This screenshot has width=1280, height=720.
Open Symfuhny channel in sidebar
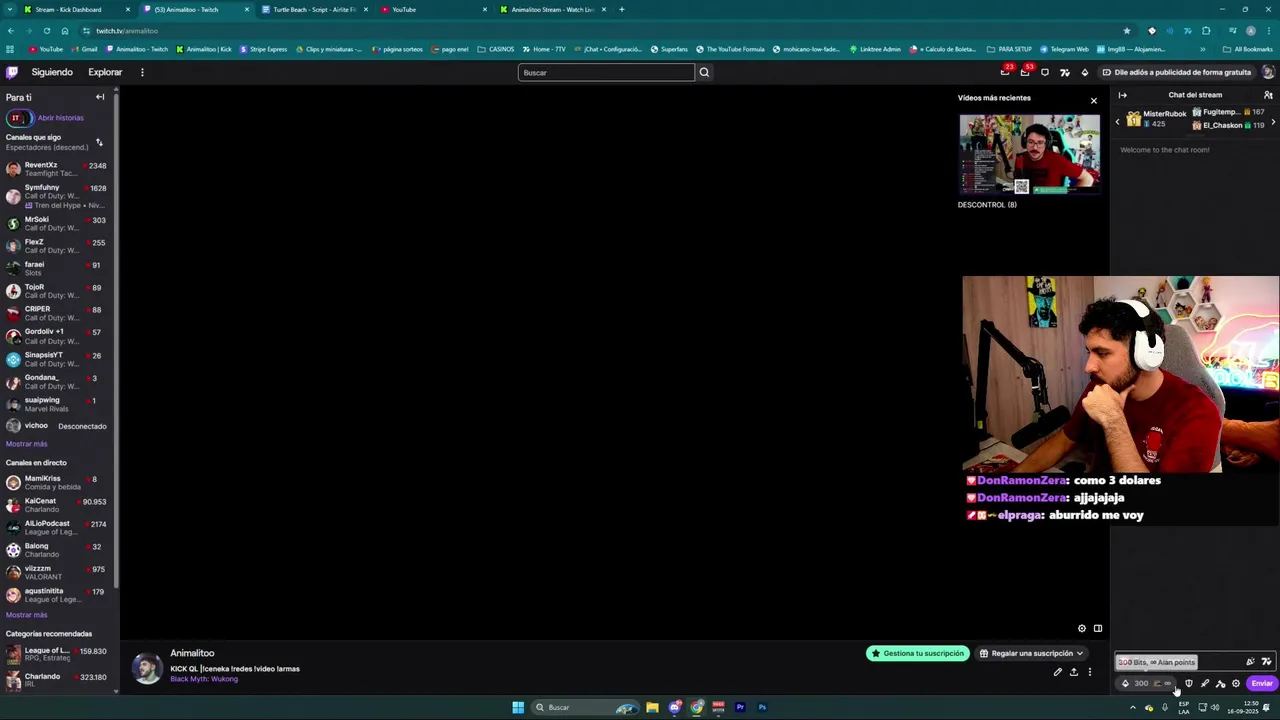pyautogui.click(x=59, y=196)
